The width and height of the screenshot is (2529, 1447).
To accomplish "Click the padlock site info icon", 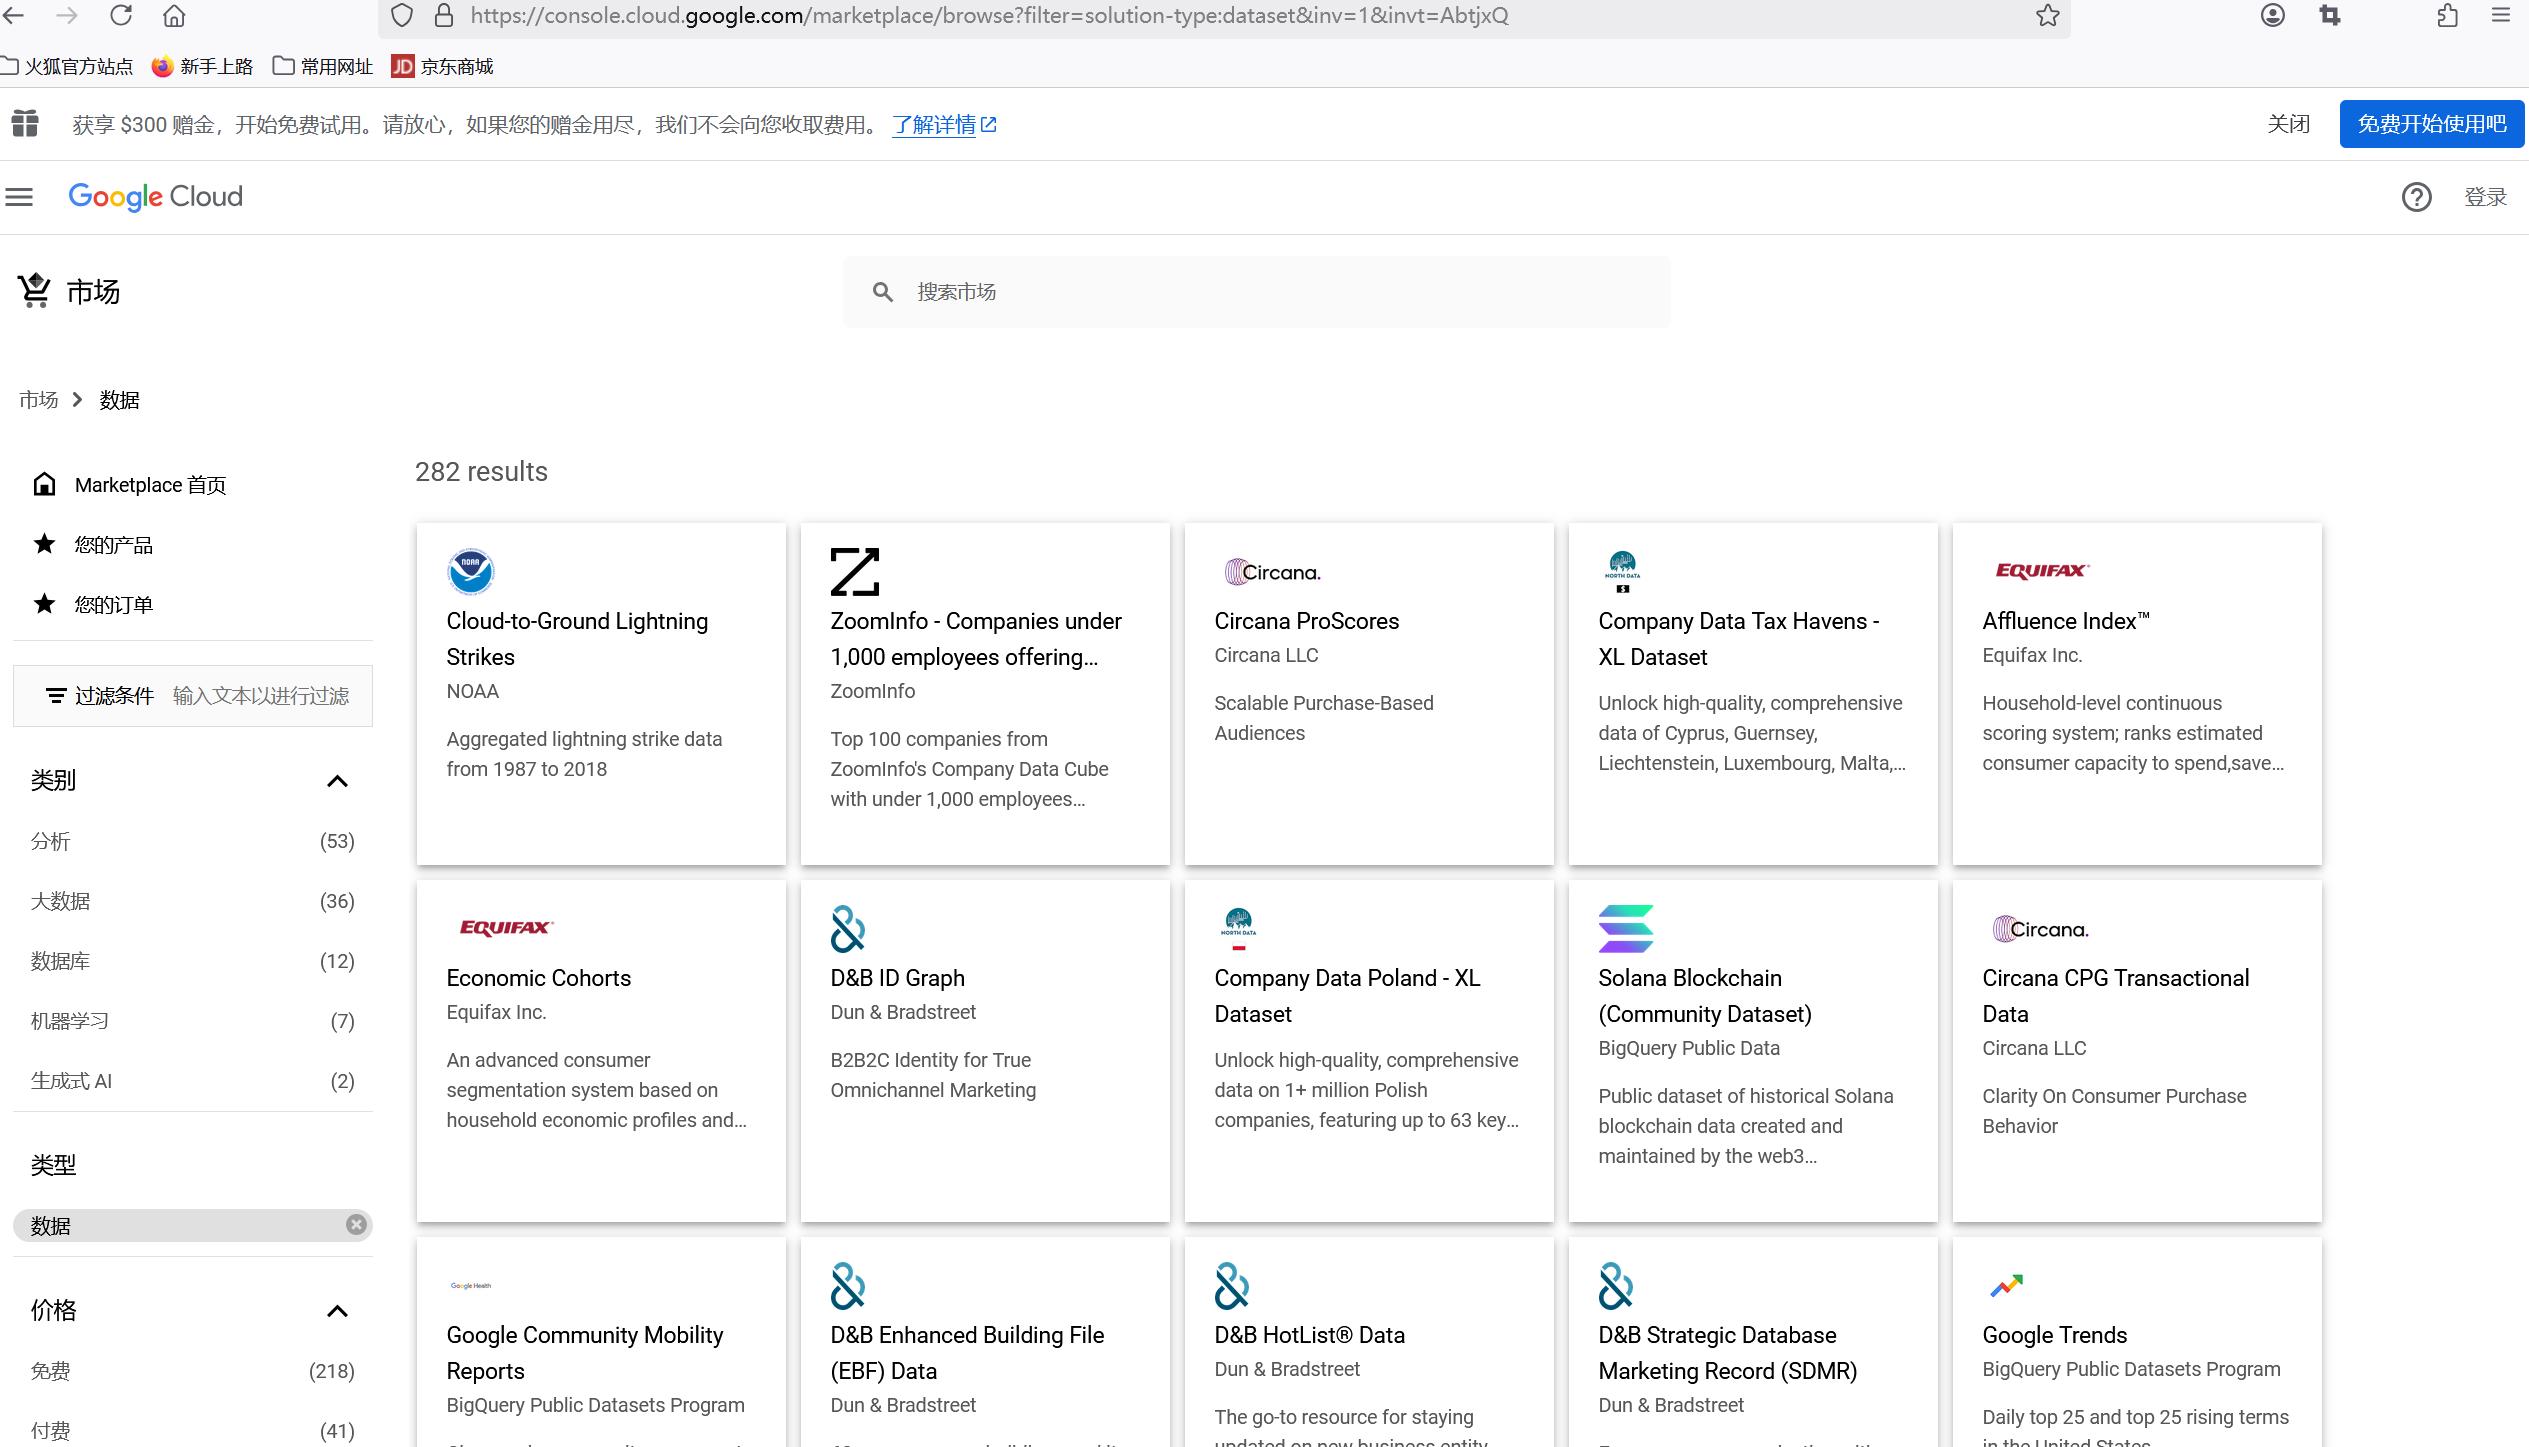I will 444,15.
